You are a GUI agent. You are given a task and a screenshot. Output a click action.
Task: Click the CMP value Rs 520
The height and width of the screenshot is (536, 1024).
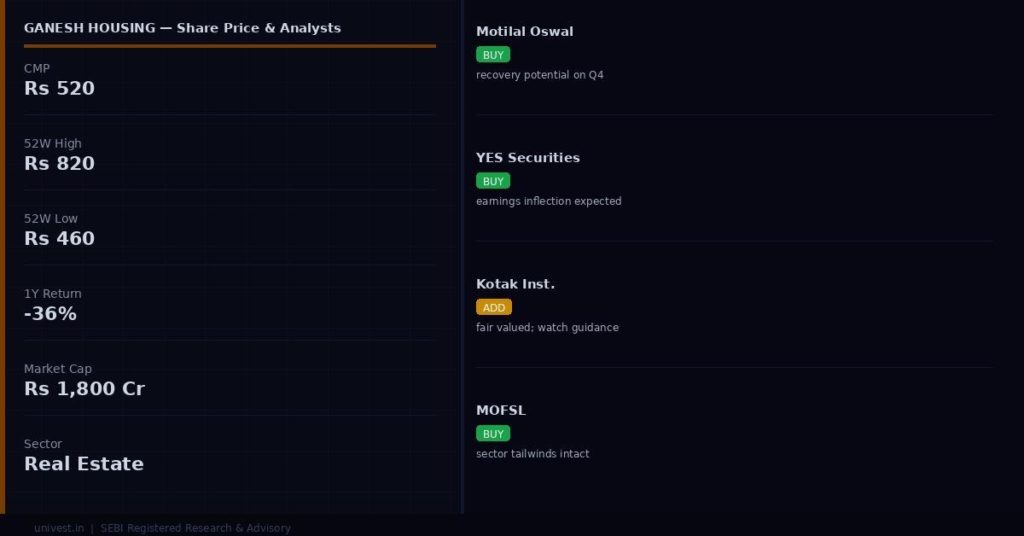pyautogui.click(x=60, y=89)
